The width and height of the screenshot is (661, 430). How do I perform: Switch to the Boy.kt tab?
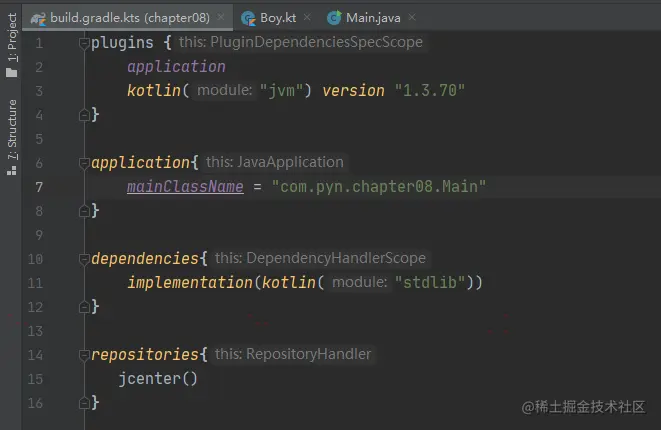[278, 18]
